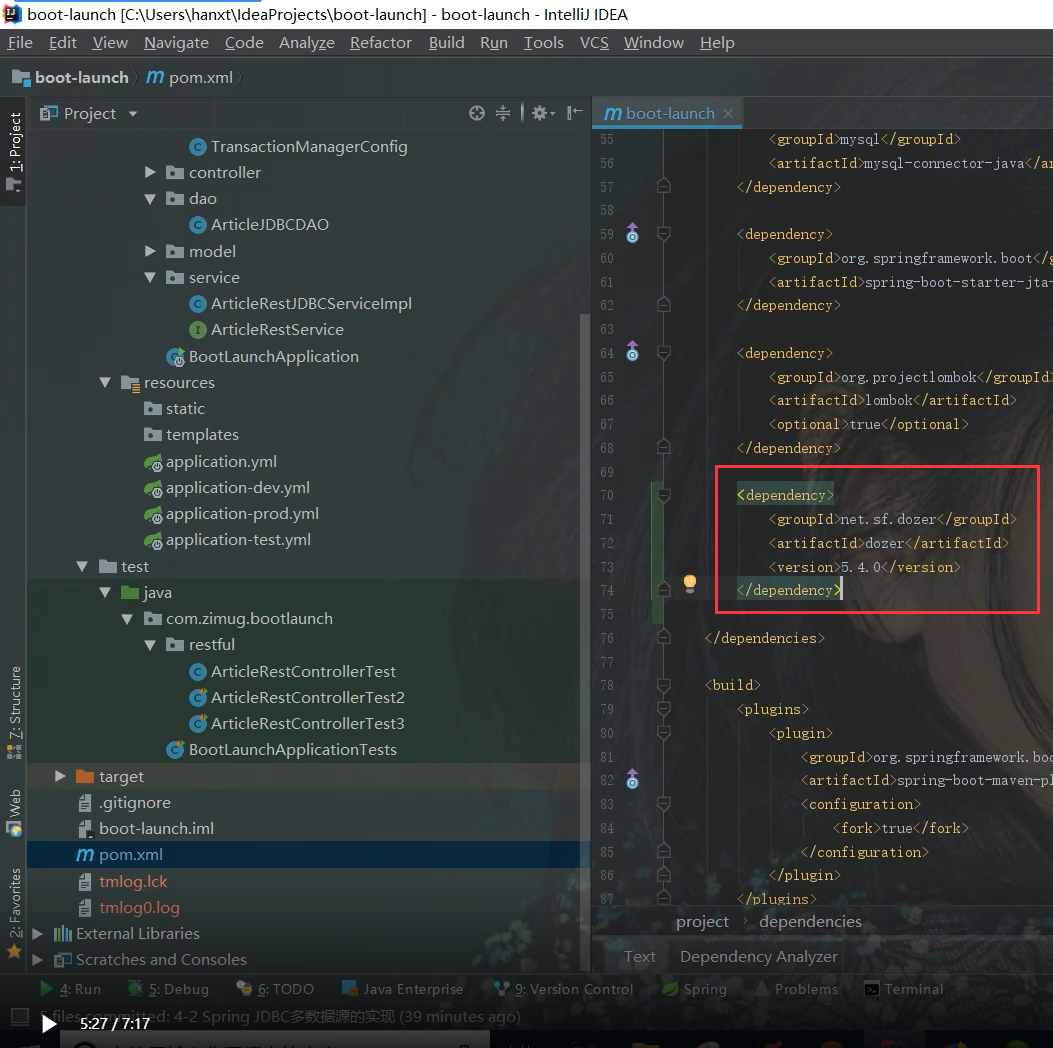Open the 1: Project tool window stripe
The height and width of the screenshot is (1048, 1053).
[14, 152]
